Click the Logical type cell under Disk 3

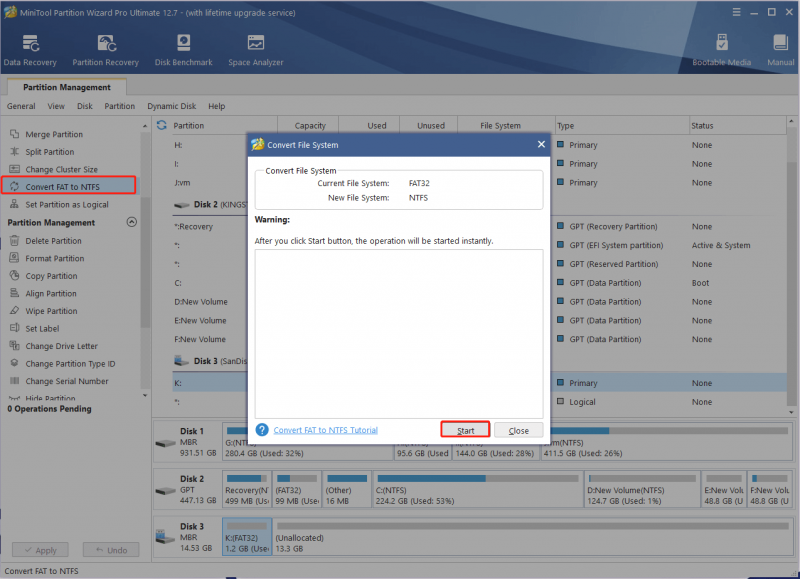(582, 402)
